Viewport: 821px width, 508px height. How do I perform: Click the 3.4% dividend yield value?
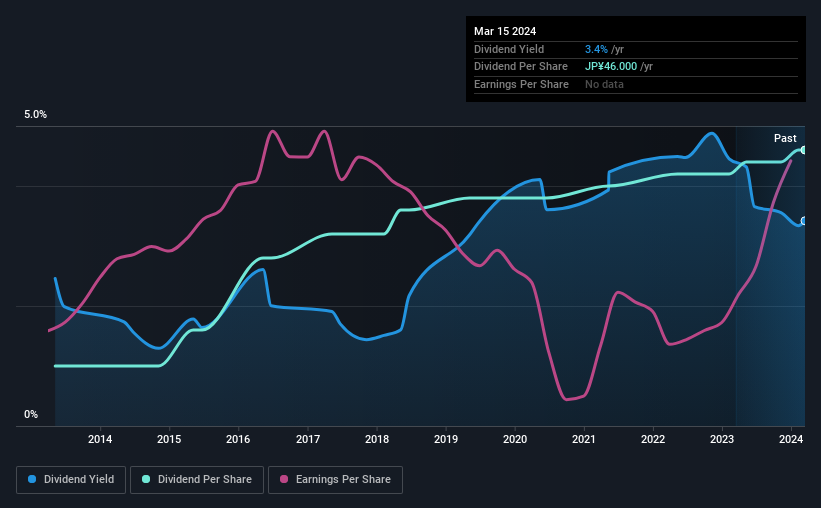(596, 49)
